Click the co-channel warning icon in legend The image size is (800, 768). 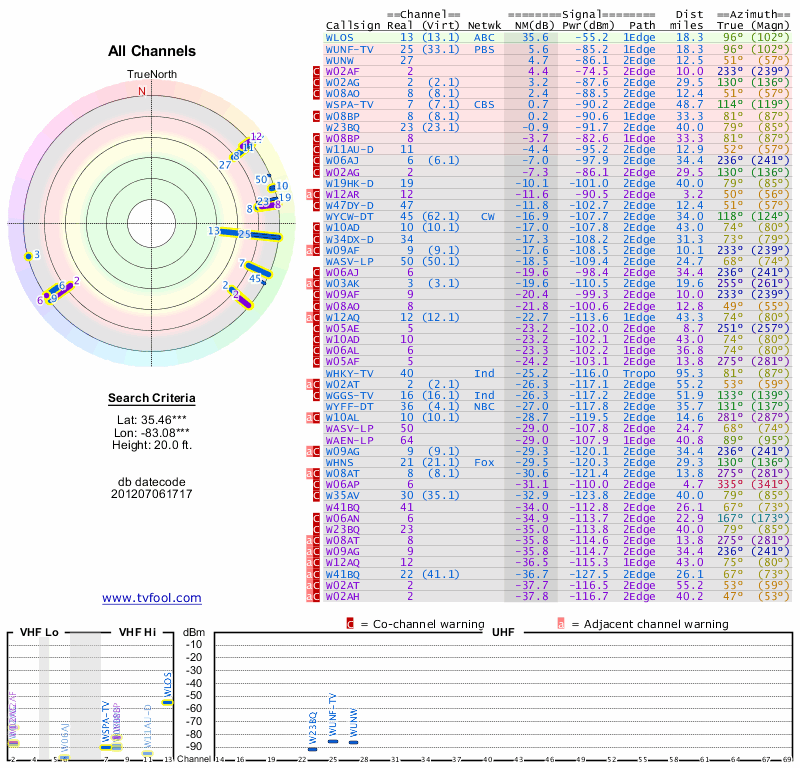350,624
